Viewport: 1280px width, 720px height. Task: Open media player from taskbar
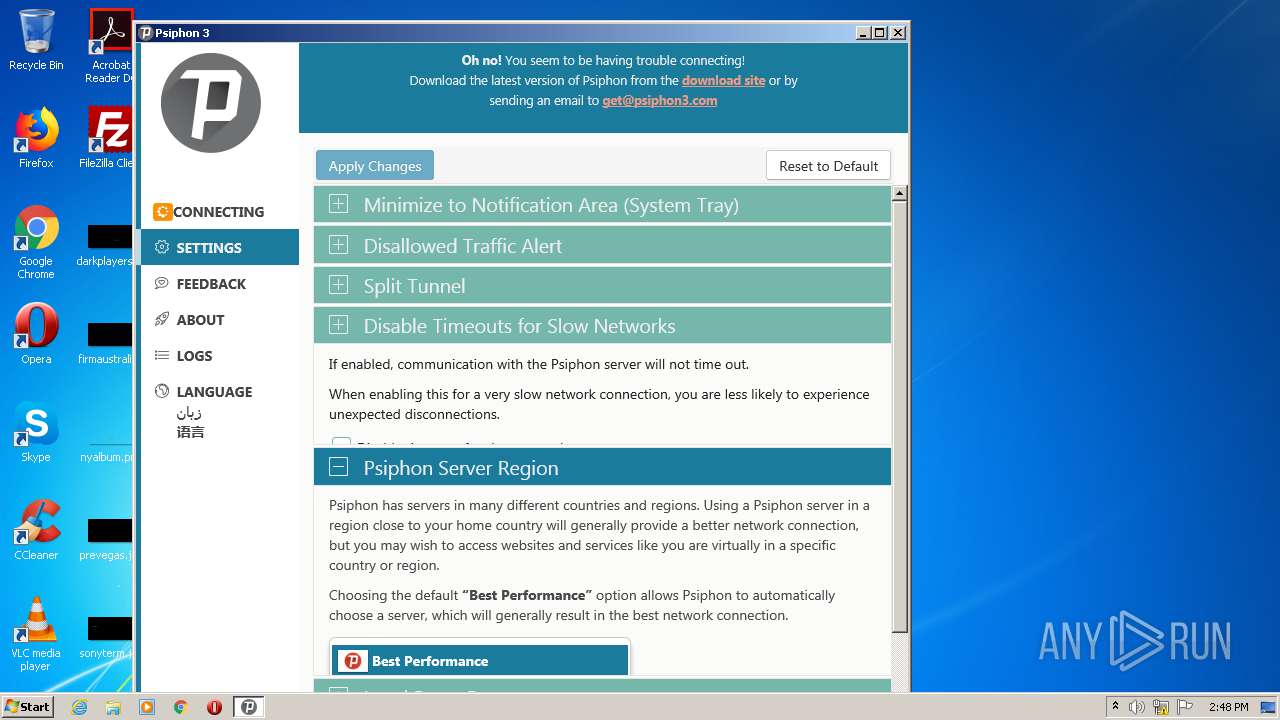pos(147,707)
